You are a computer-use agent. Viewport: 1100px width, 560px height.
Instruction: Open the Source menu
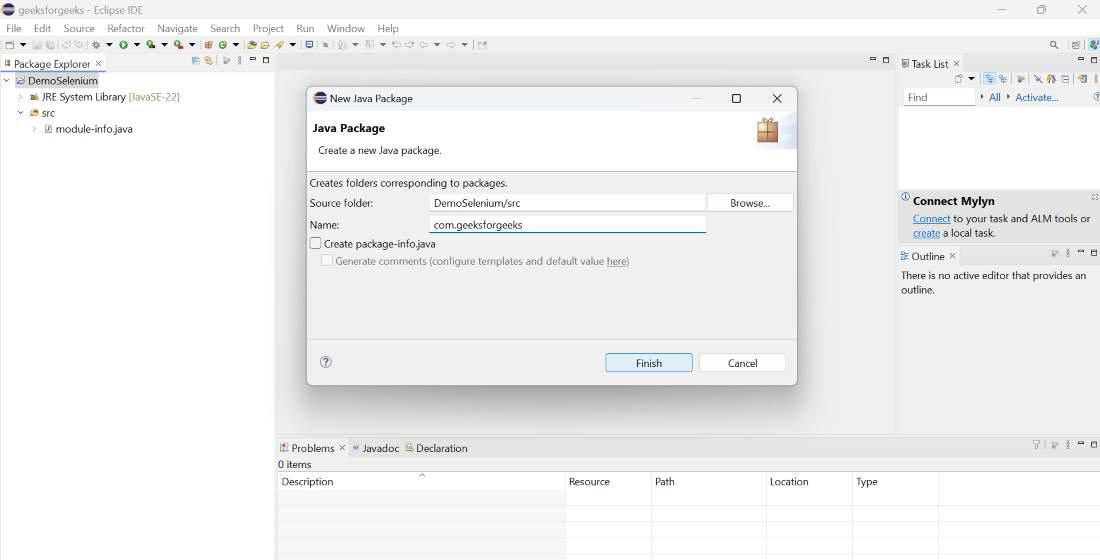pyautogui.click(x=79, y=28)
